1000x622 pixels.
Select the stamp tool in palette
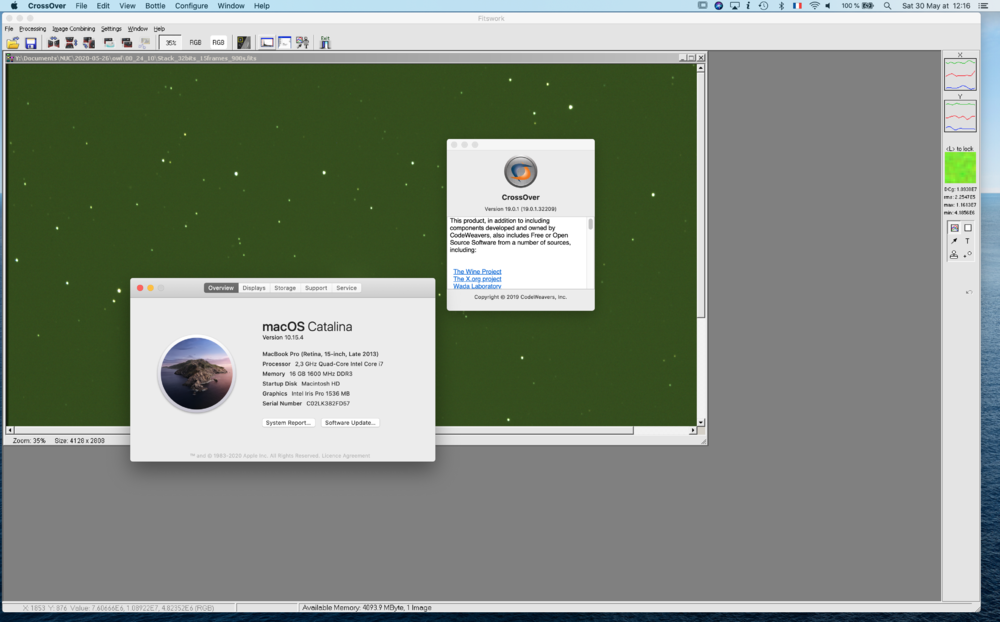coord(954,255)
